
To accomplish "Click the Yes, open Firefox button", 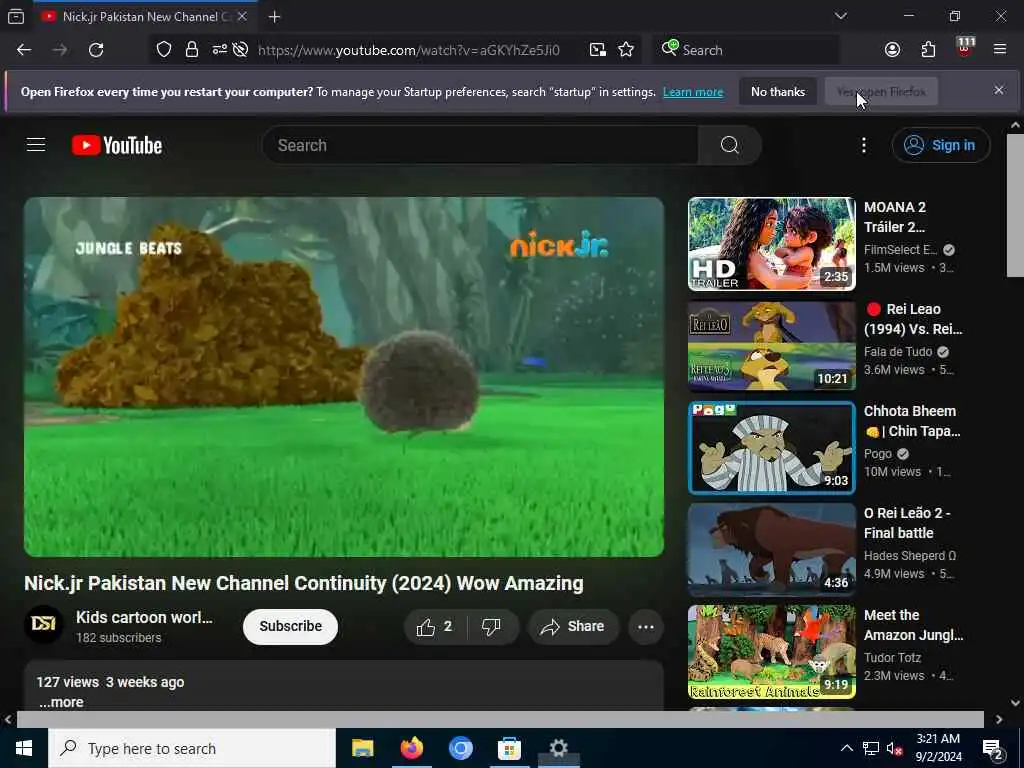I will [x=881, y=92].
